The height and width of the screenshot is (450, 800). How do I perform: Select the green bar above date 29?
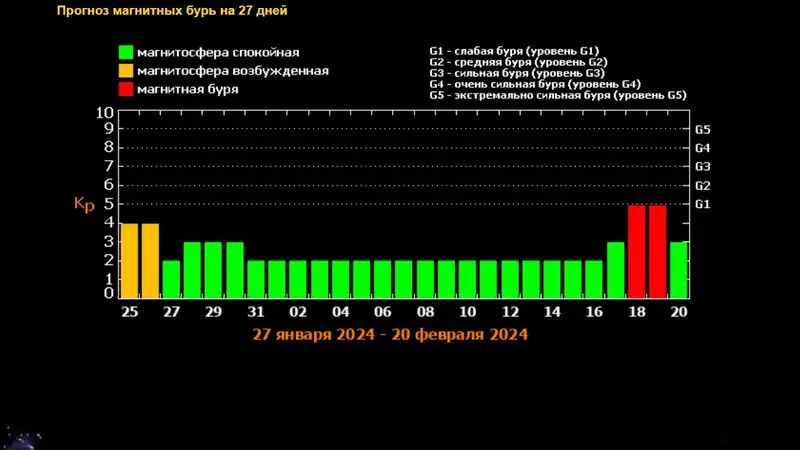coord(213,270)
